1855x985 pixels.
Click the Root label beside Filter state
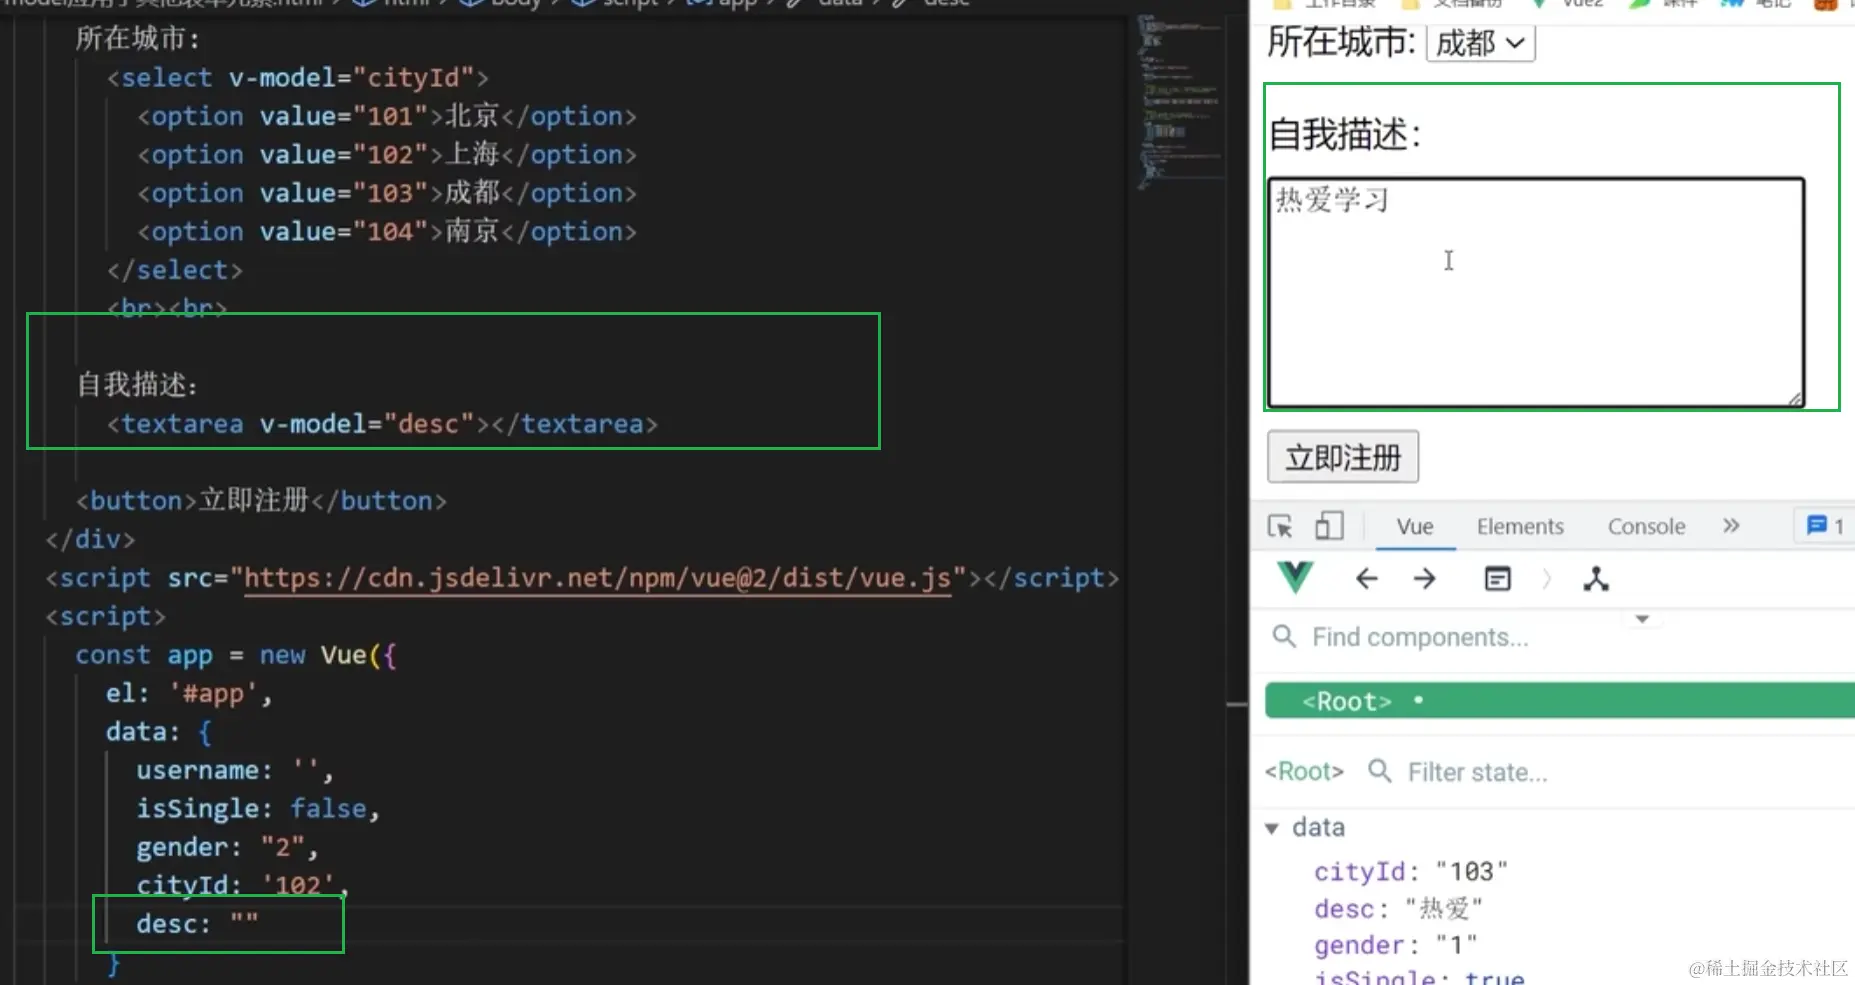pos(1304,771)
